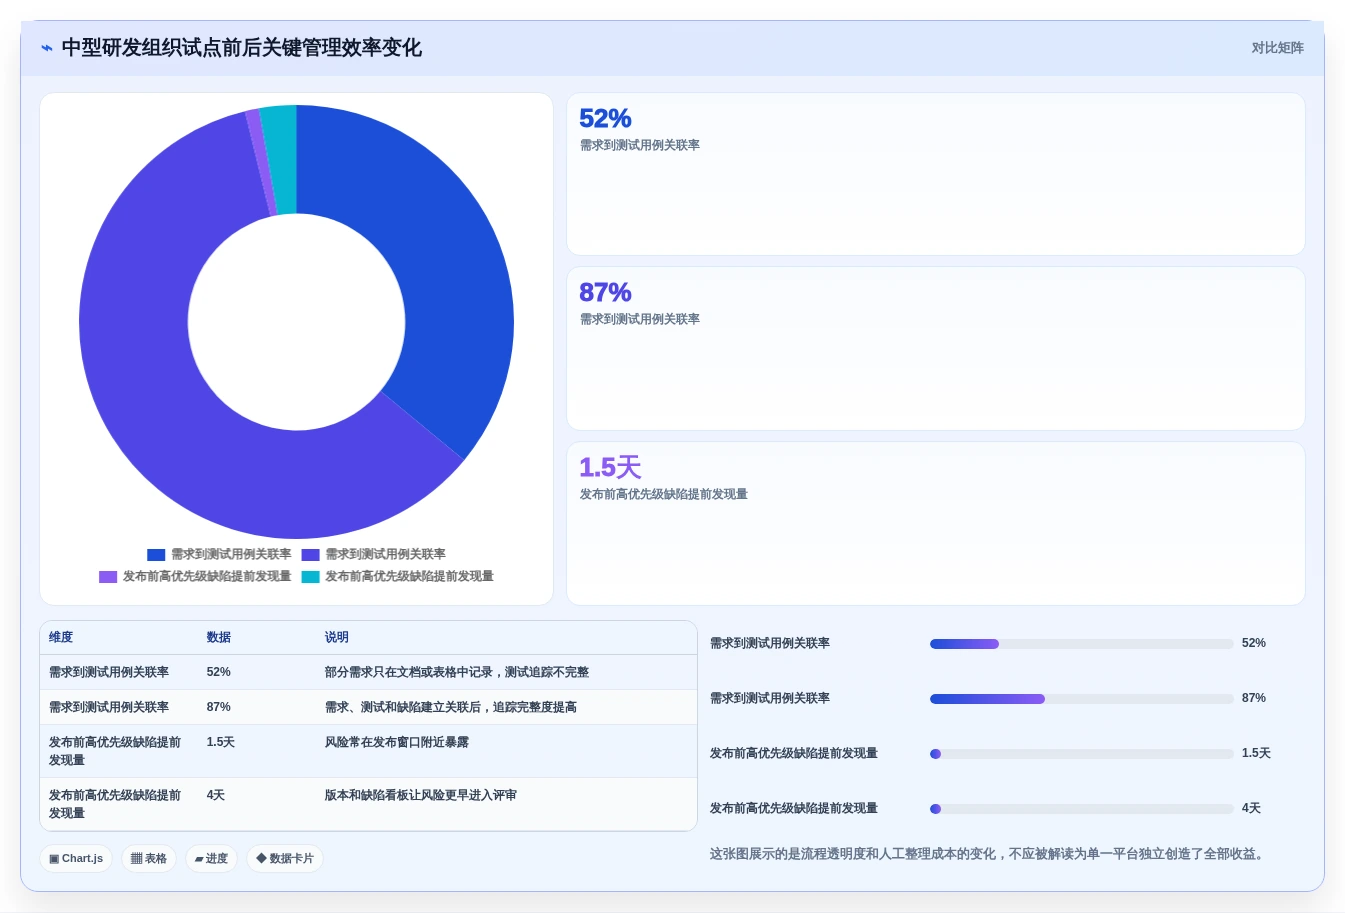Open the 52% metric card
Image resolution: width=1345 pixels, height=913 pixels.
(x=935, y=174)
